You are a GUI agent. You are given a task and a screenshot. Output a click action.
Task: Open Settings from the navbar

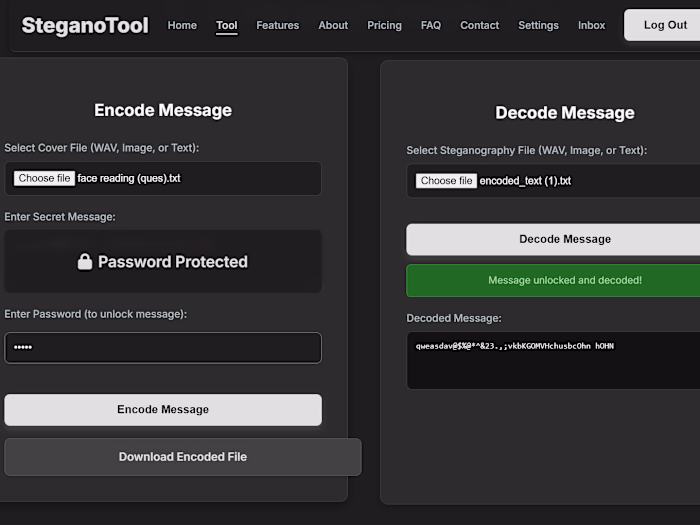coord(538,25)
